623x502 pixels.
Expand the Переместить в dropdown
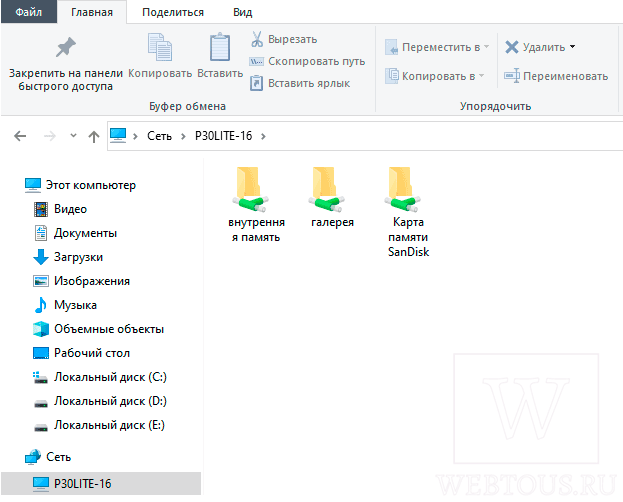(486, 47)
